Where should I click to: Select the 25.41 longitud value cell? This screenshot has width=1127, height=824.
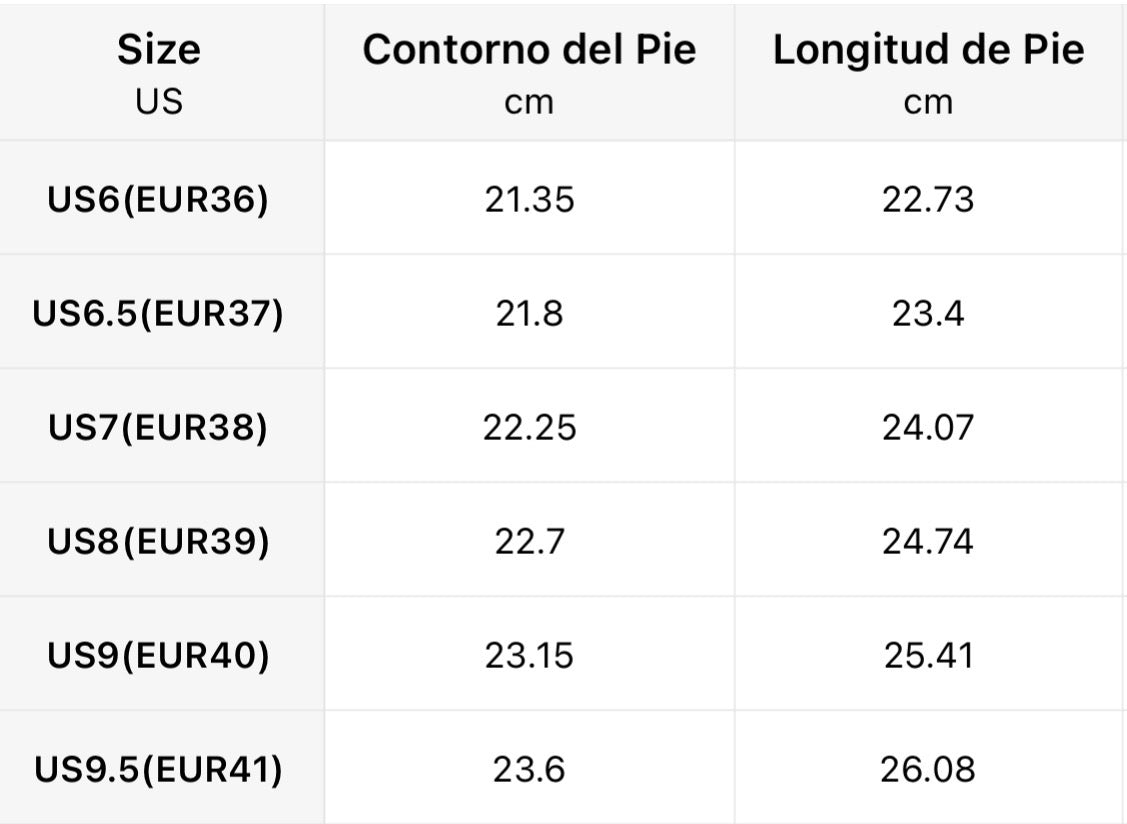tap(928, 656)
